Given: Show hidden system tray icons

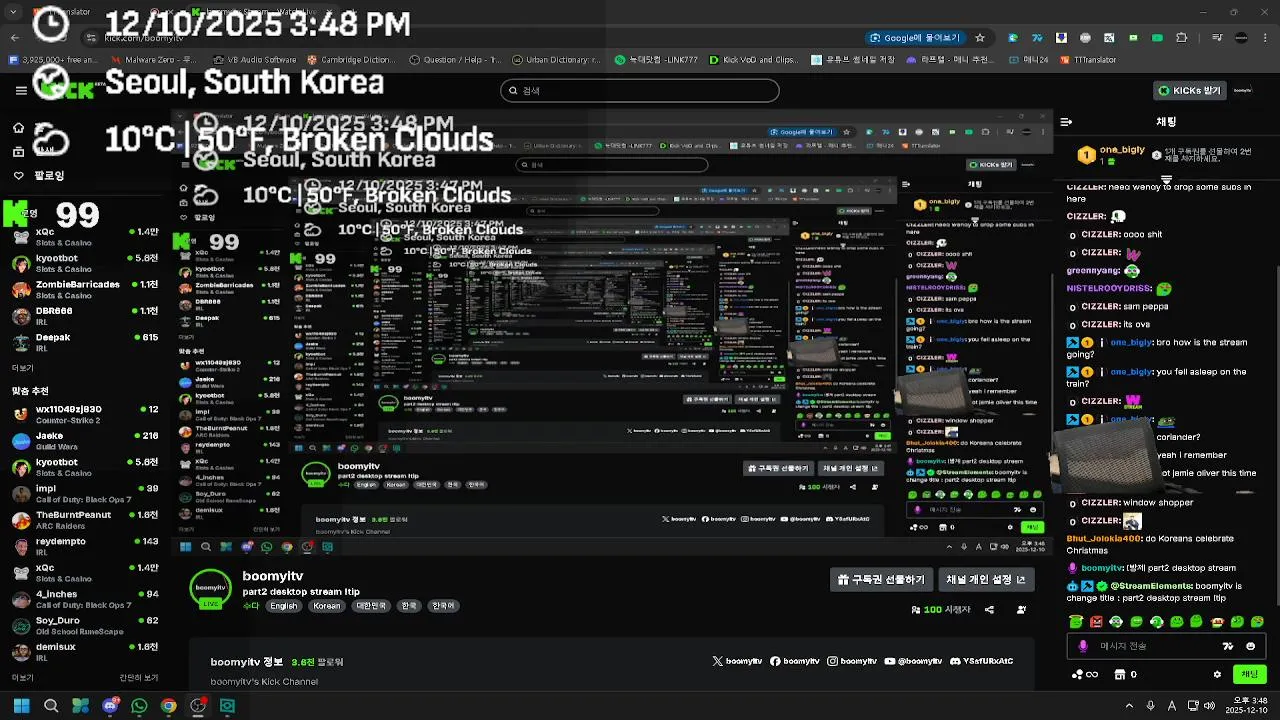Looking at the screenshot, I should click(x=1130, y=706).
